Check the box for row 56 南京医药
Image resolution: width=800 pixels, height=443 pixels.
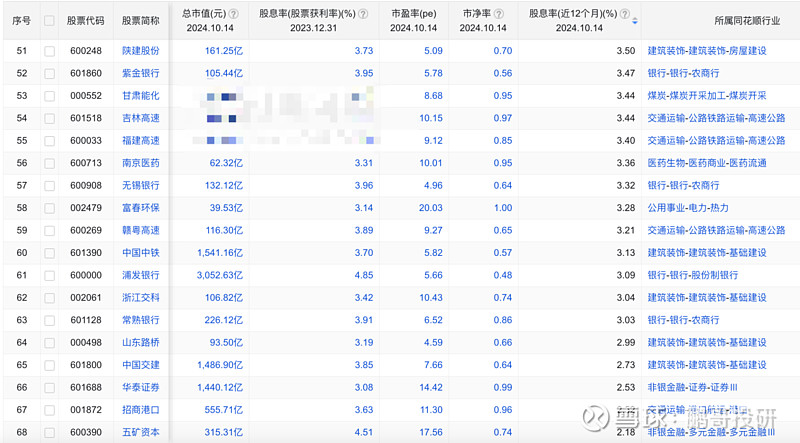click(x=49, y=163)
